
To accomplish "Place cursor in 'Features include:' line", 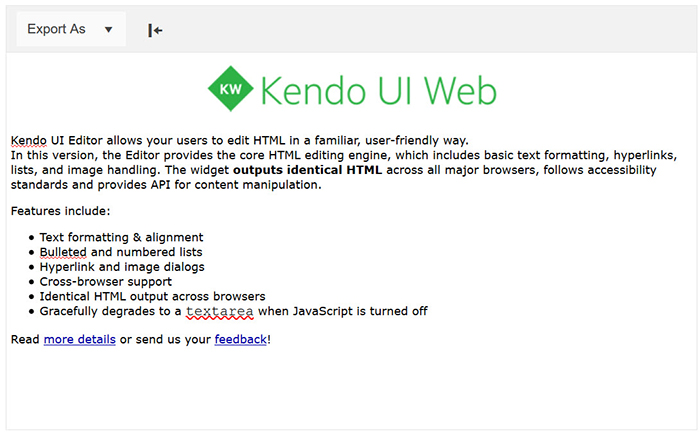I will [x=60, y=211].
